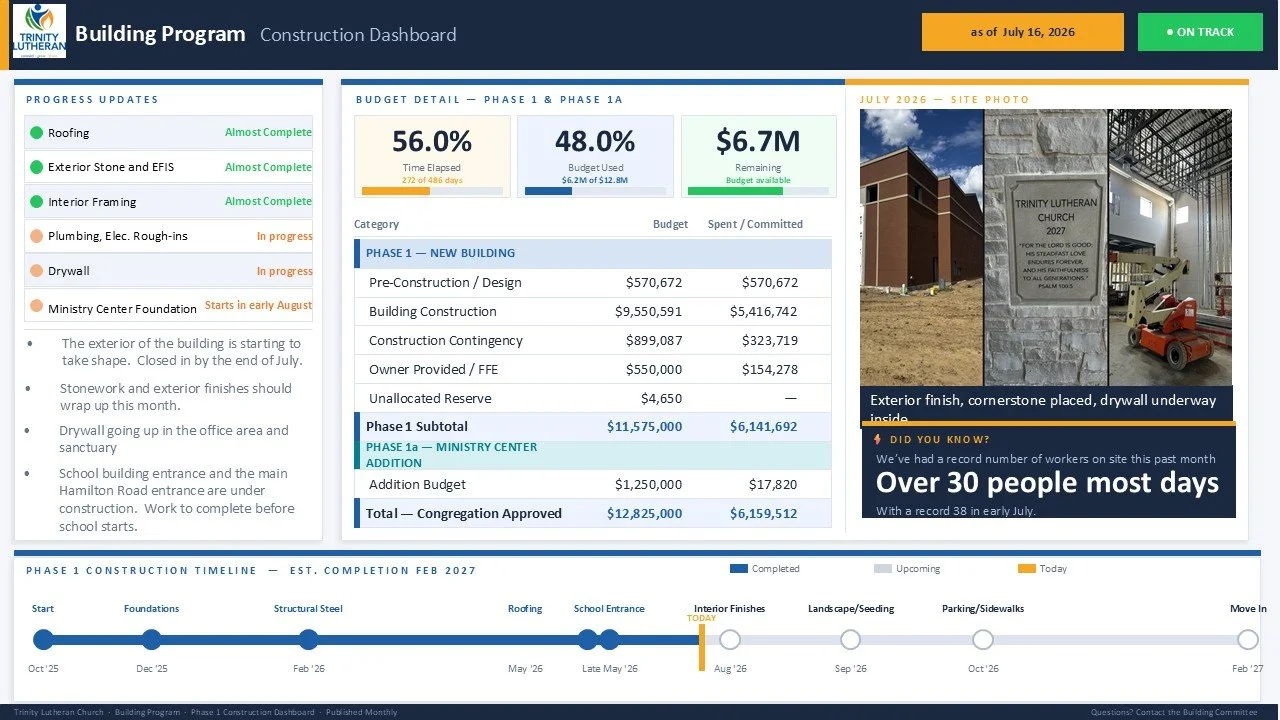
Task: Click the Budget Used blue progress bar
Action: (548, 191)
